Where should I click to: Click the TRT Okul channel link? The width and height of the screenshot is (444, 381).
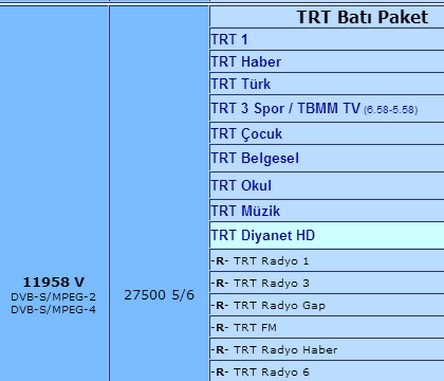[241, 186]
